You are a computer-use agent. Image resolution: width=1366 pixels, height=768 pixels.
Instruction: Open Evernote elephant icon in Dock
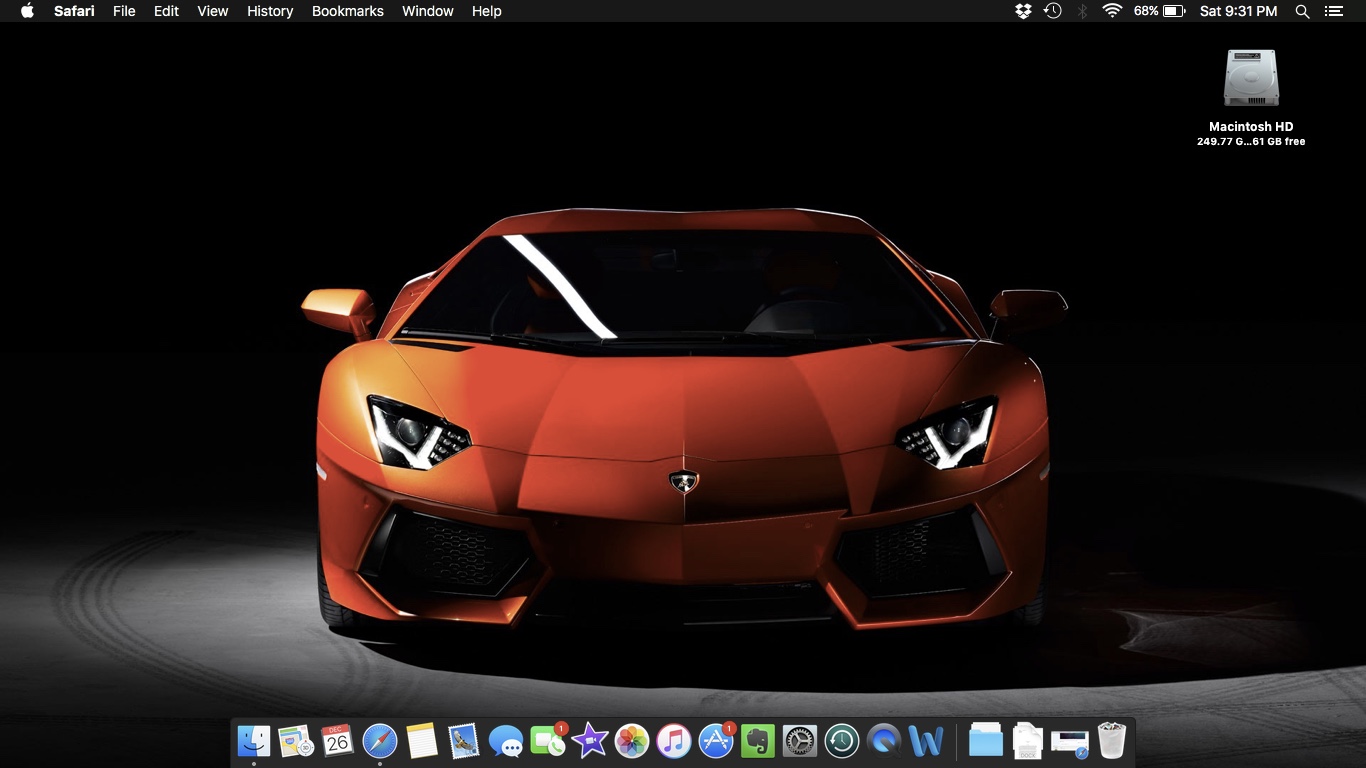click(x=758, y=741)
